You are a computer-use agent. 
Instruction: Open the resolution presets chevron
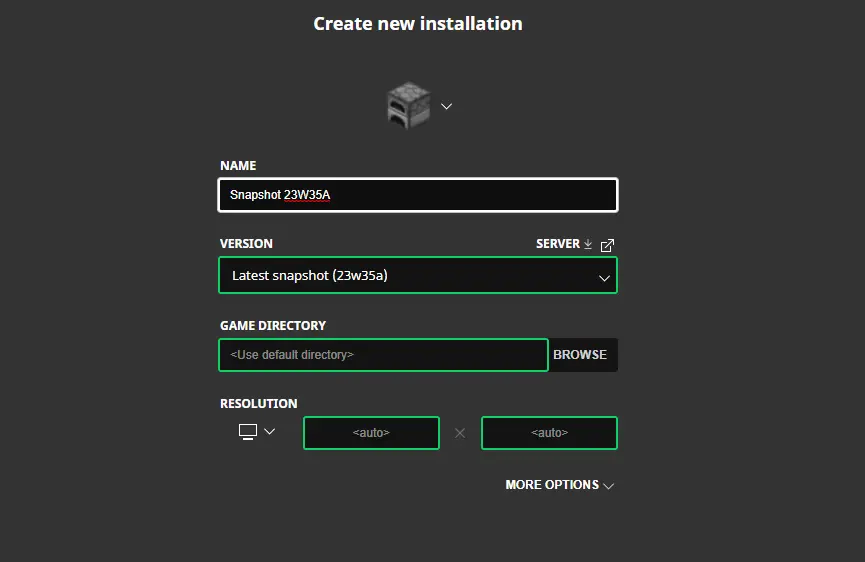269,431
